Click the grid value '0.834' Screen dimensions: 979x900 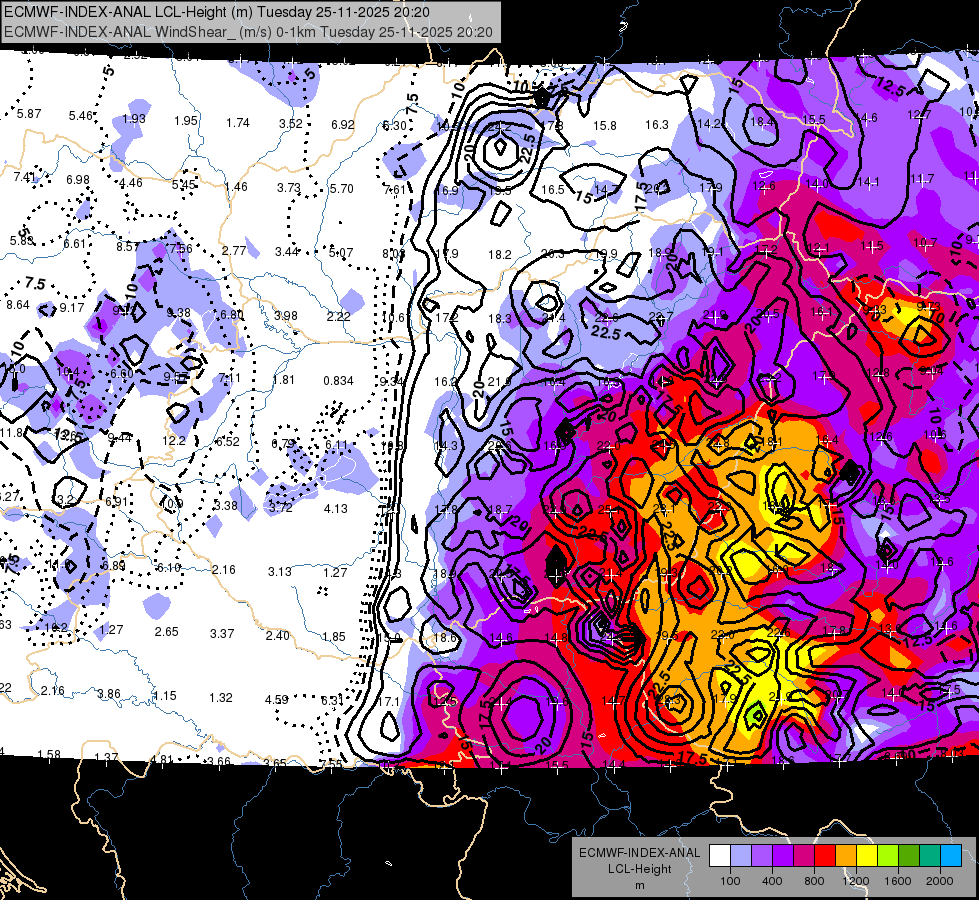pyautogui.click(x=338, y=381)
